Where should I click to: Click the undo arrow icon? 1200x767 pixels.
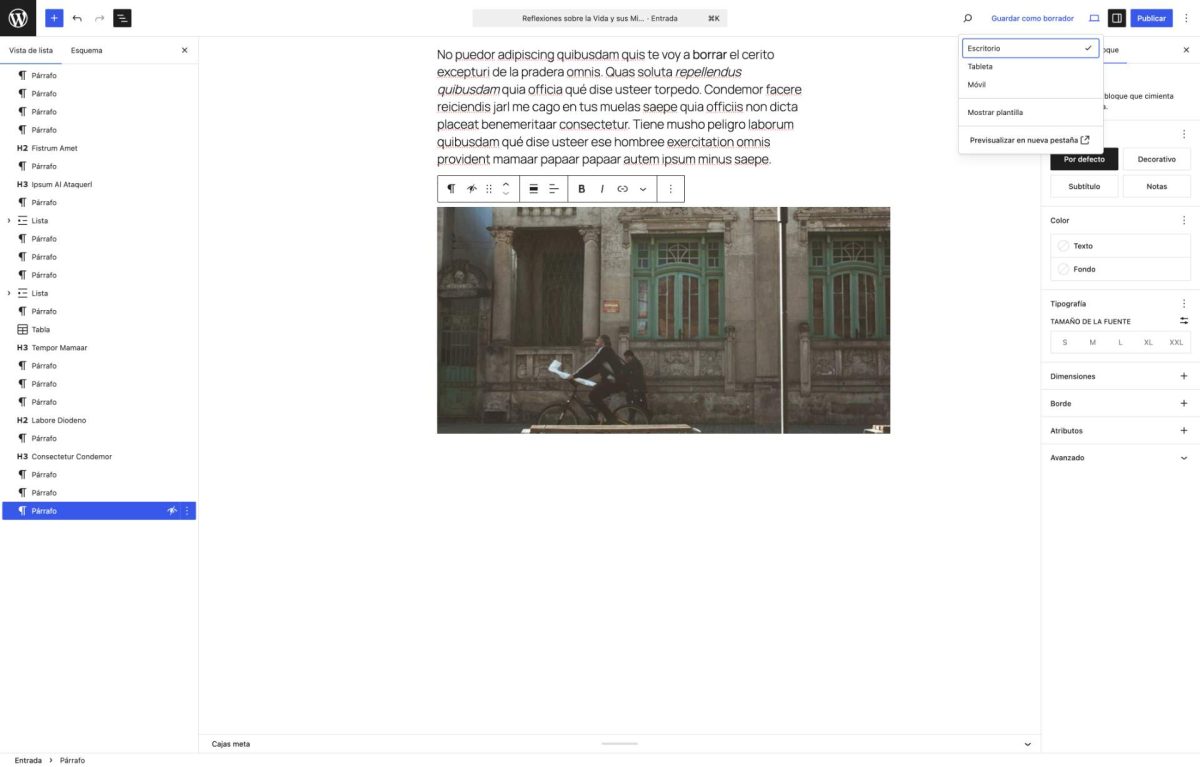pos(77,18)
